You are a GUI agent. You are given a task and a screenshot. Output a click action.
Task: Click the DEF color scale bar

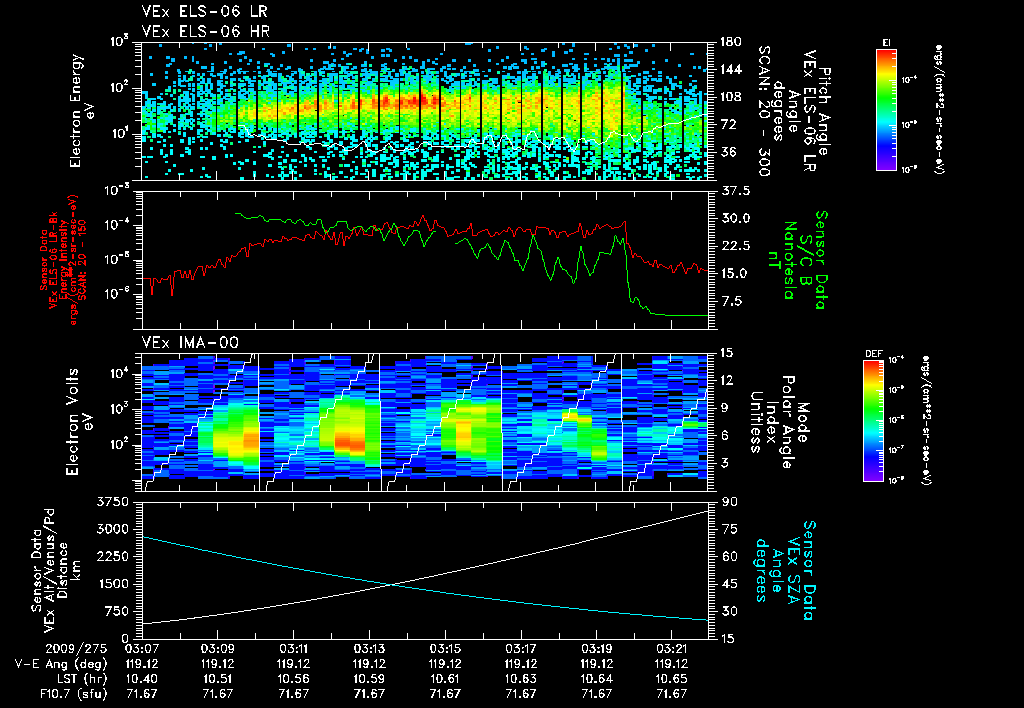click(874, 421)
